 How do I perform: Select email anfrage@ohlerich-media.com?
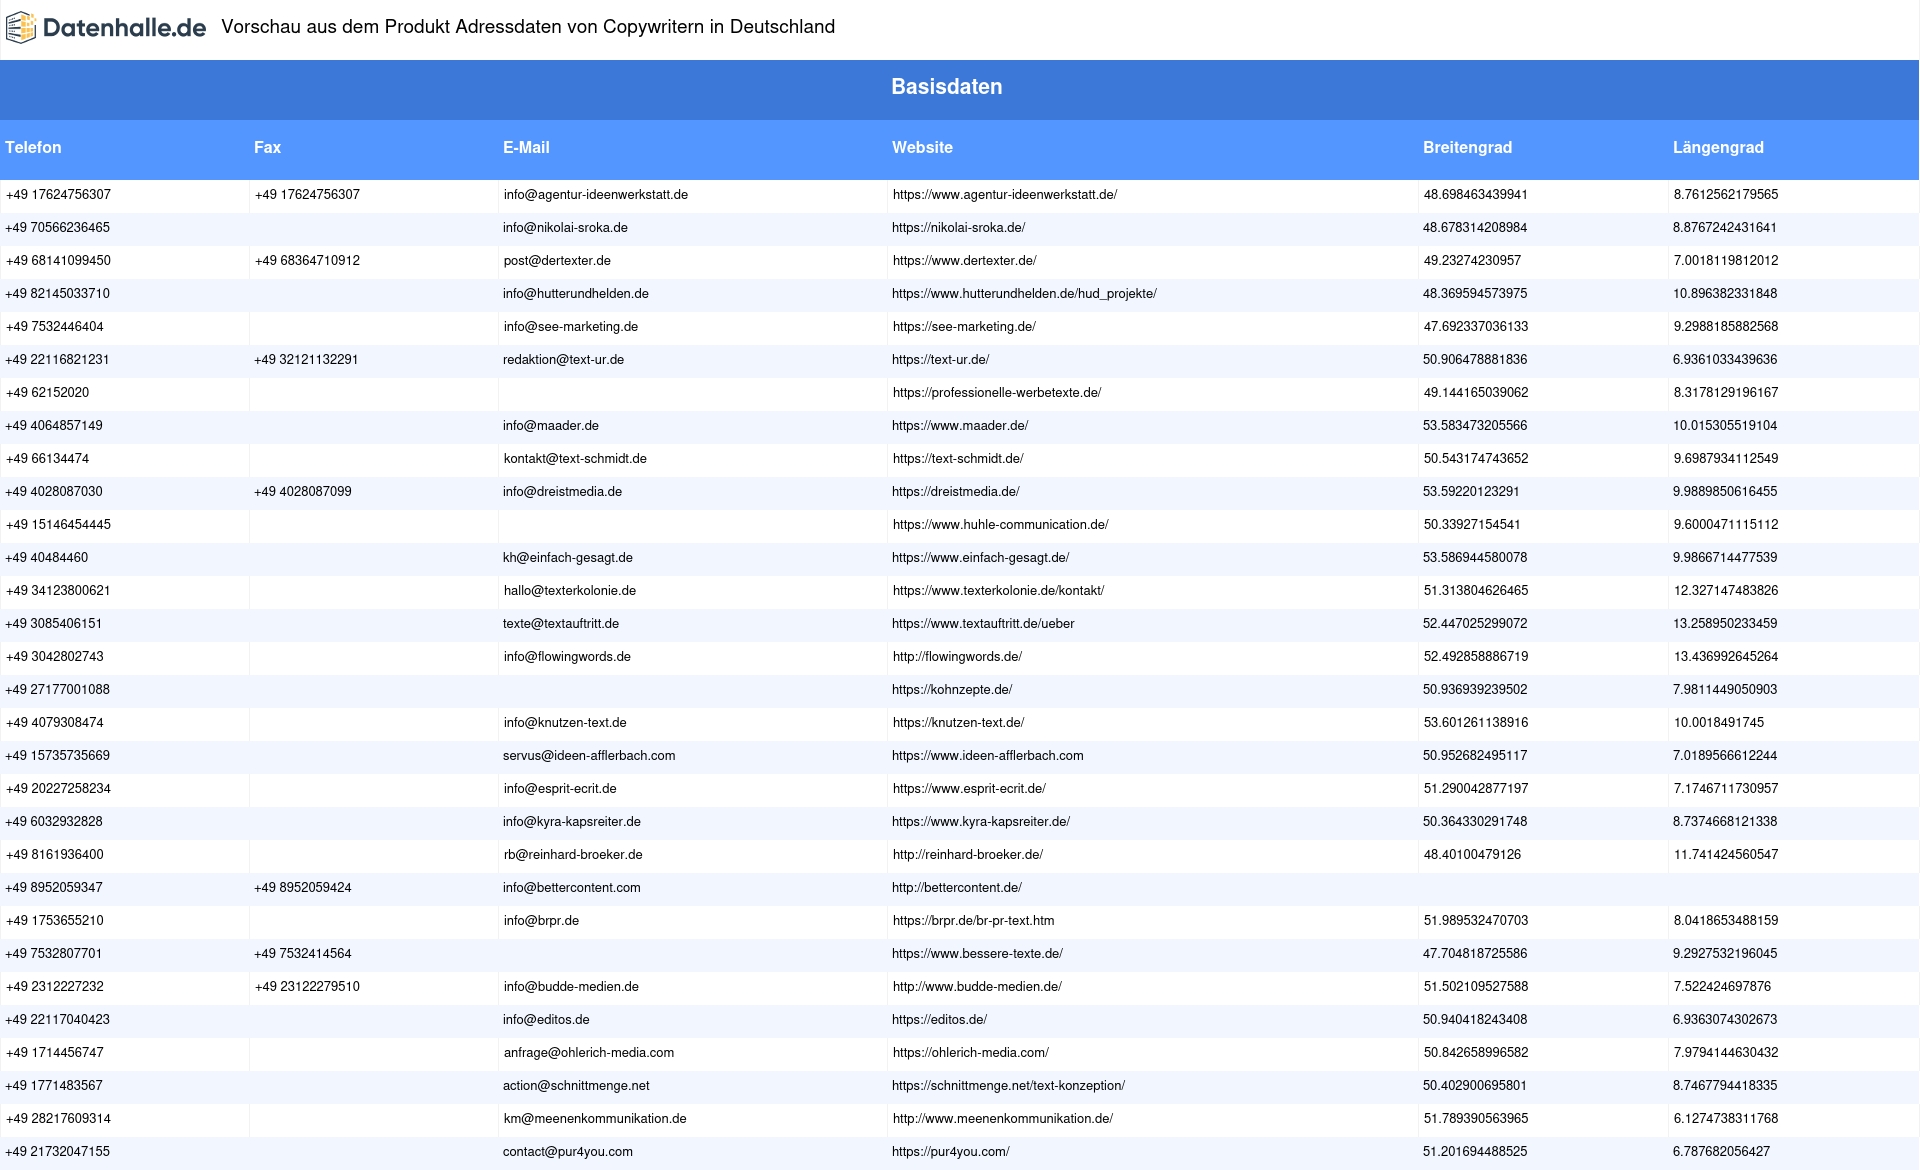[x=589, y=1053]
